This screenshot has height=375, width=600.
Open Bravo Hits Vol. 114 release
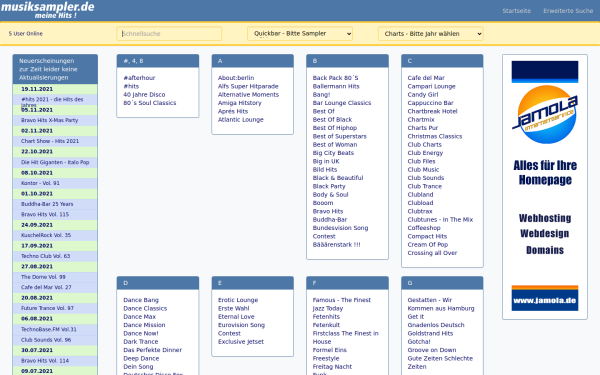[x=45, y=360]
